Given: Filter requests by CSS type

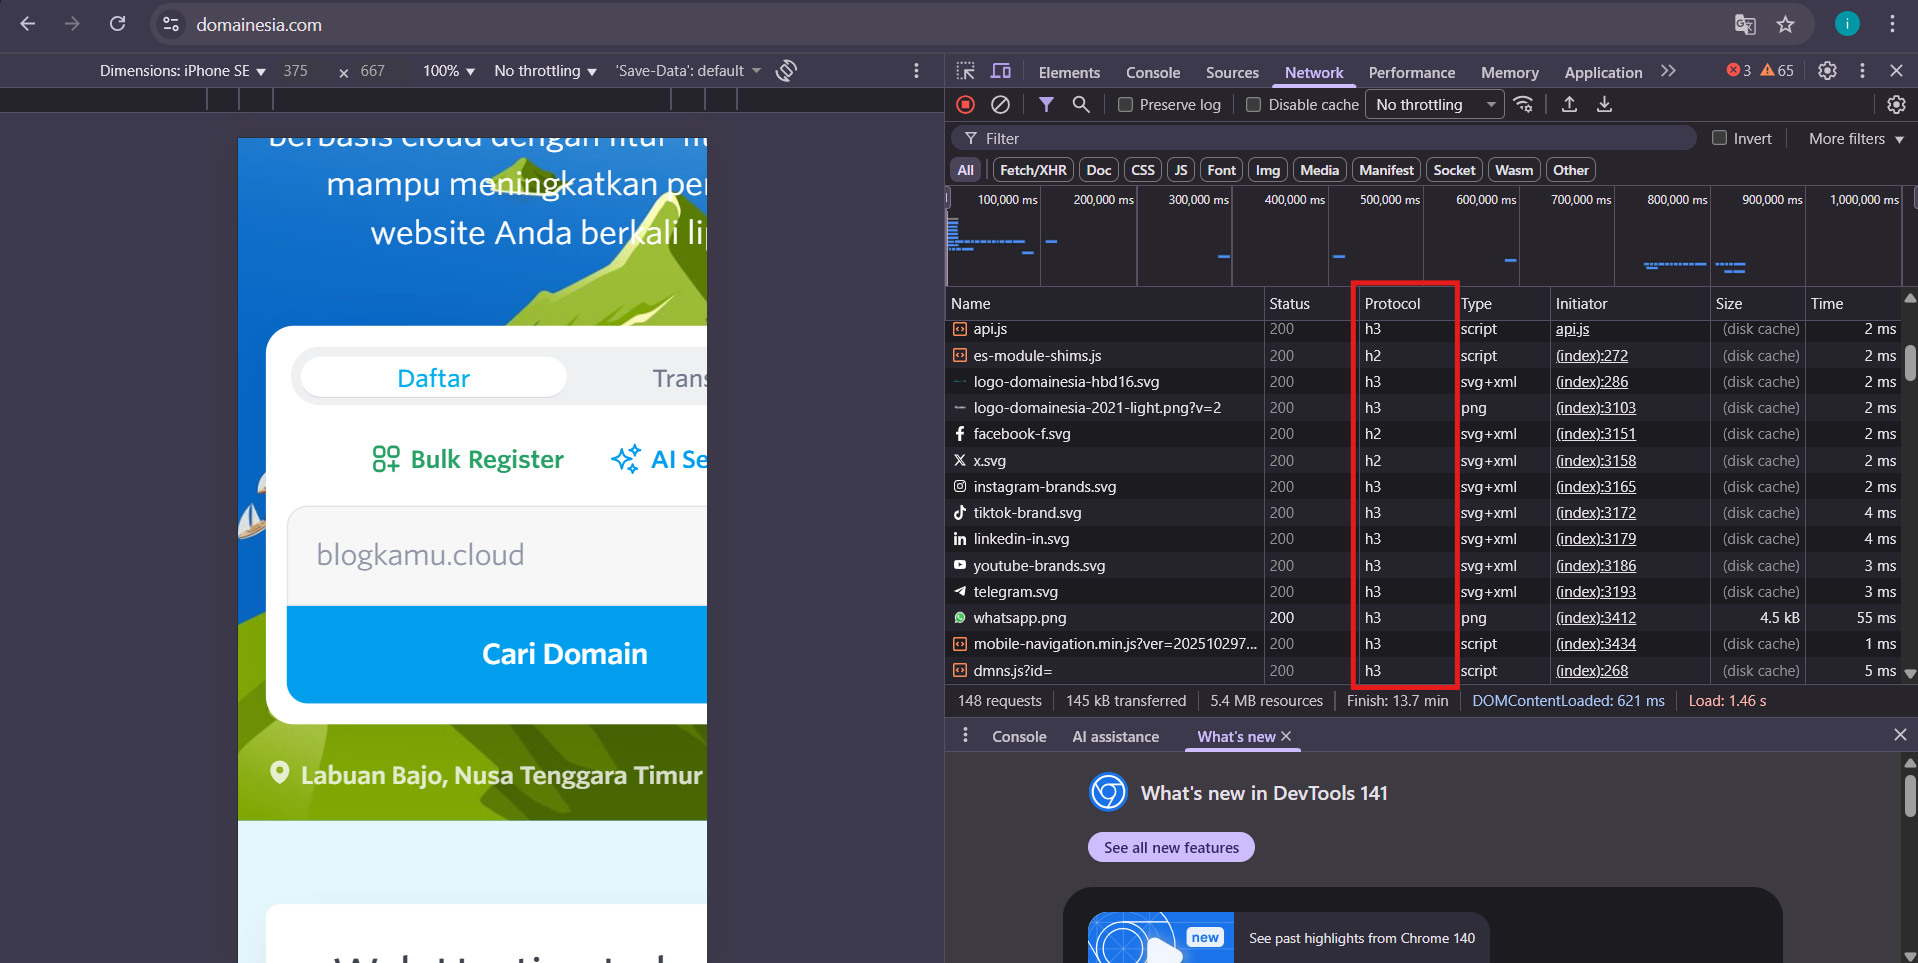Looking at the screenshot, I should click(x=1143, y=170).
